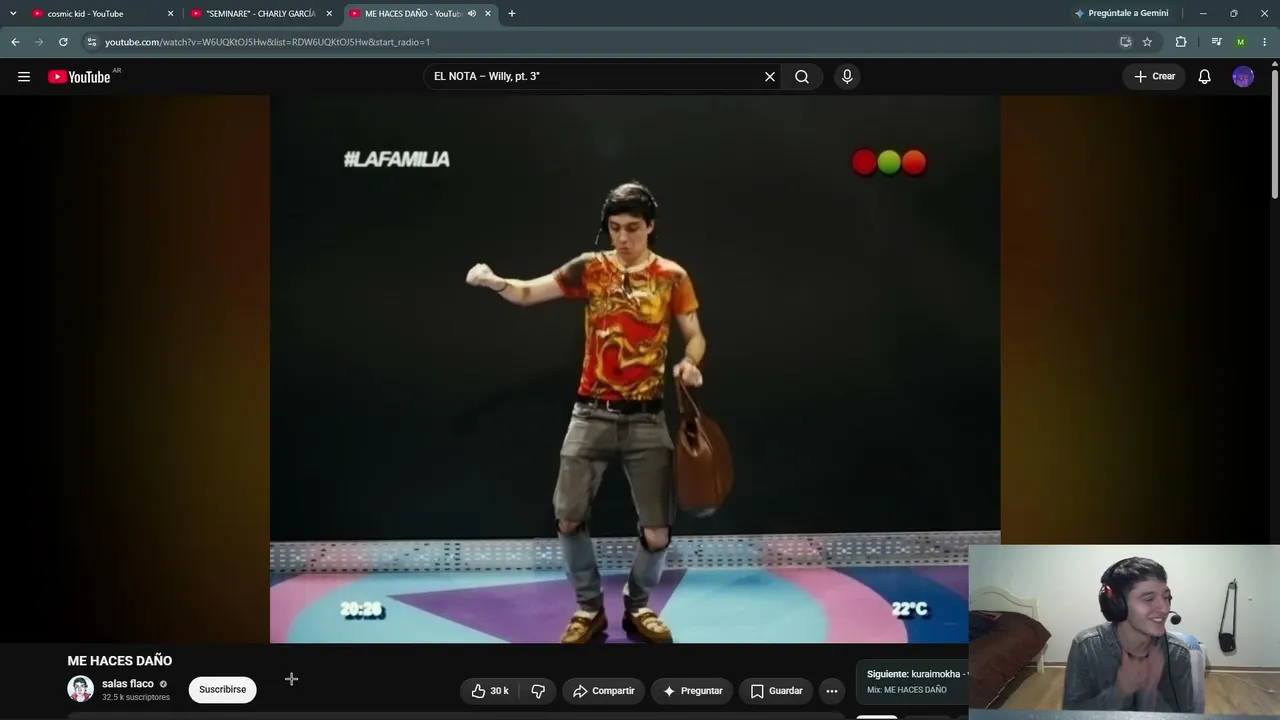This screenshot has width=1280, height=720.
Task: Click the Pregúntale a Gemini button
Action: [1121, 14]
